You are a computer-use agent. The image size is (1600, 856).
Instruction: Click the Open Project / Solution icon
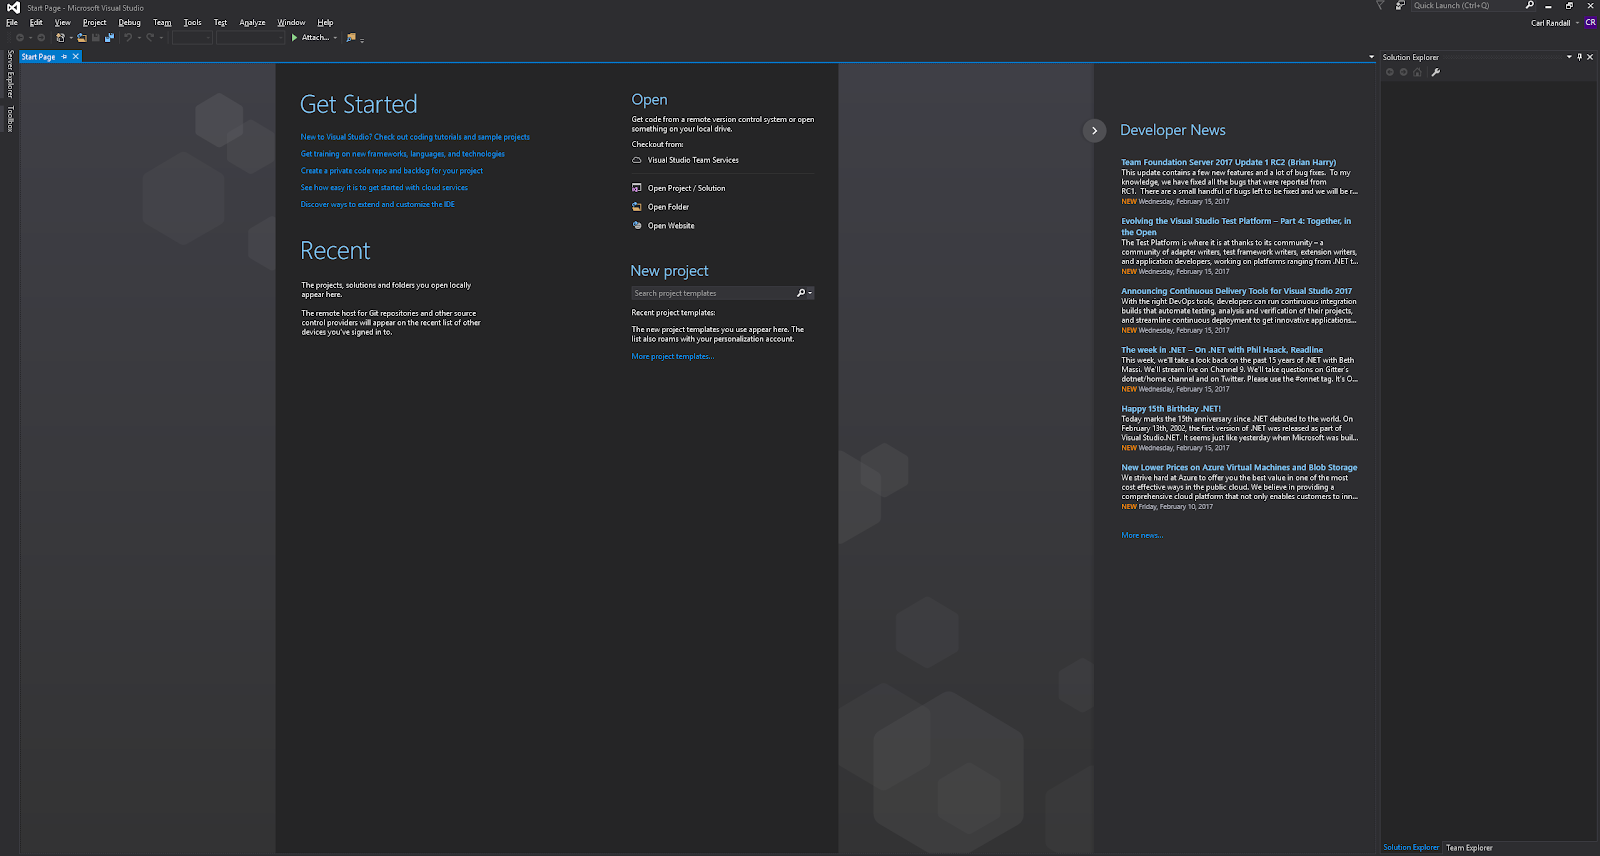tap(637, 188)
